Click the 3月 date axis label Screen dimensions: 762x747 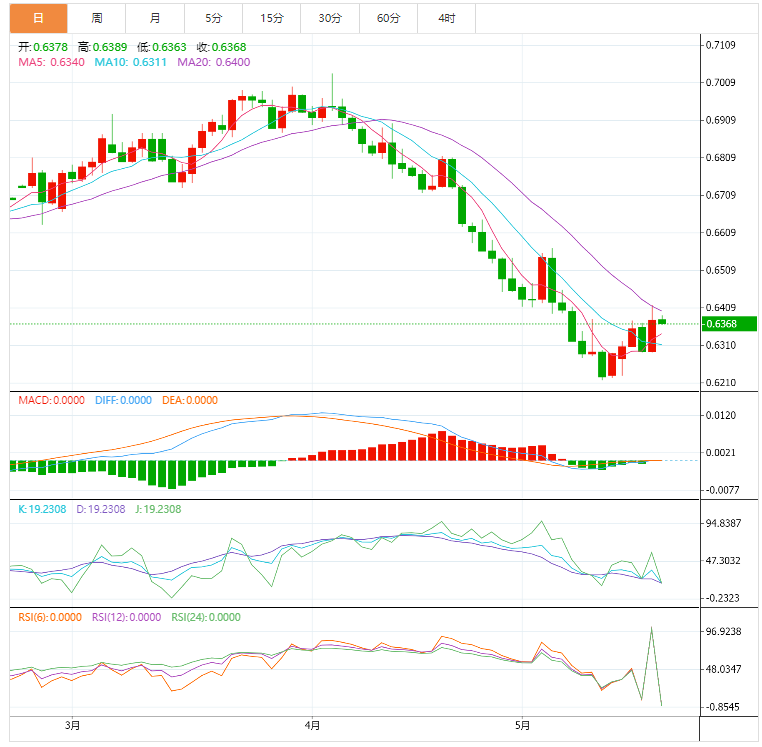click(72, 726)
